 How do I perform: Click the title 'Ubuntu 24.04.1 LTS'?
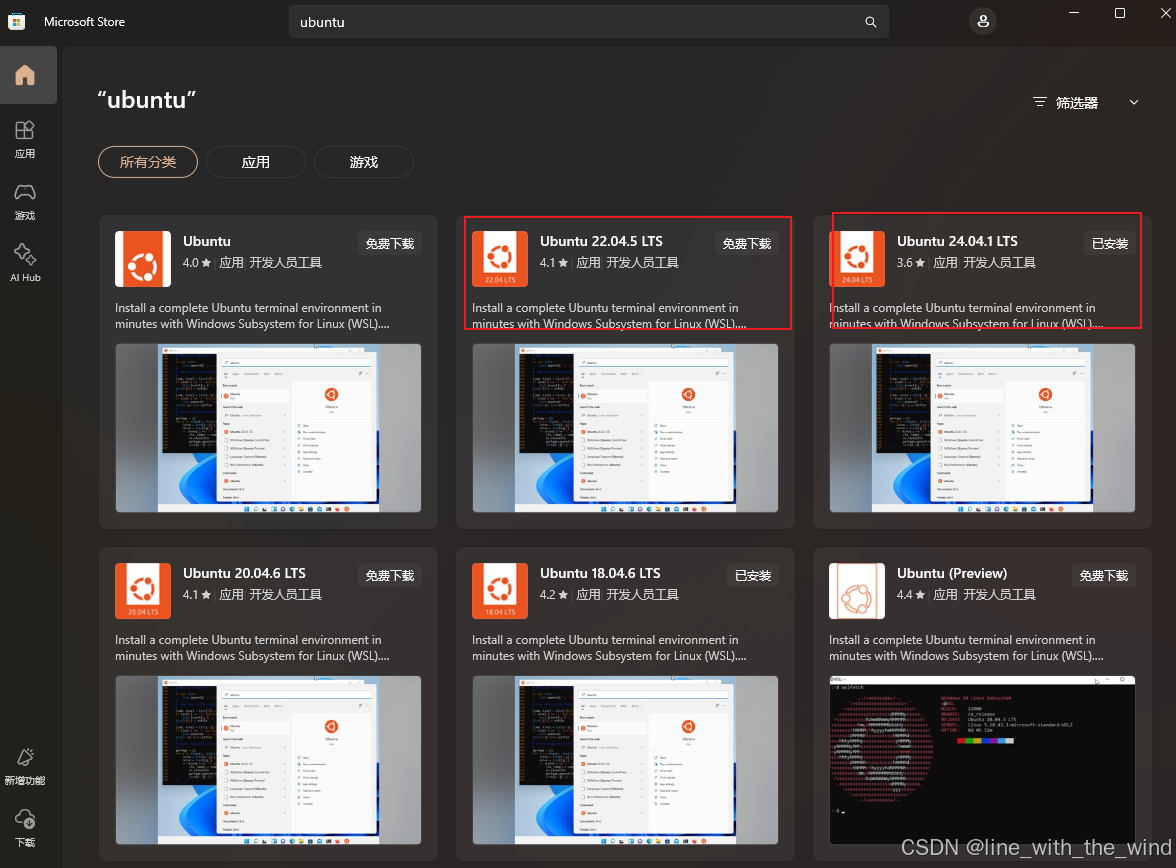point(958,242)
